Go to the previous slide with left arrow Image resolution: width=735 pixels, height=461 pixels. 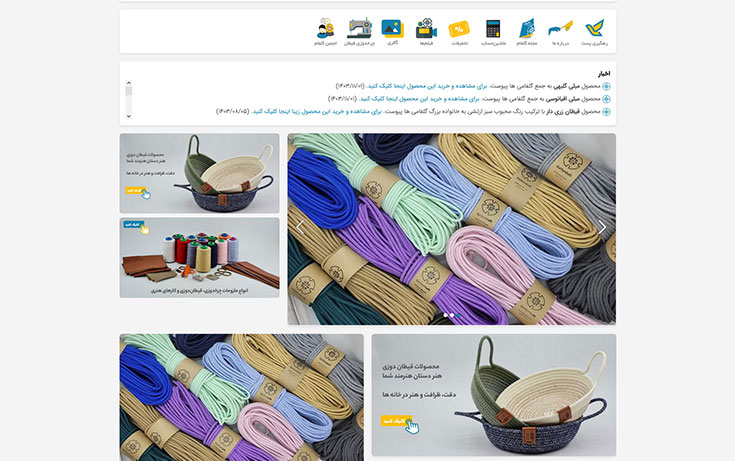(300, 227)
